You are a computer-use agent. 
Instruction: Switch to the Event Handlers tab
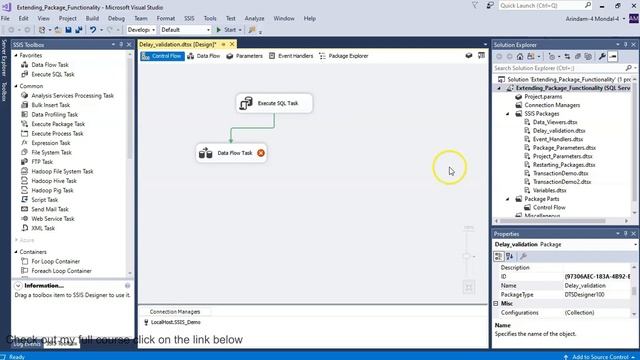(x=291, y=56)
